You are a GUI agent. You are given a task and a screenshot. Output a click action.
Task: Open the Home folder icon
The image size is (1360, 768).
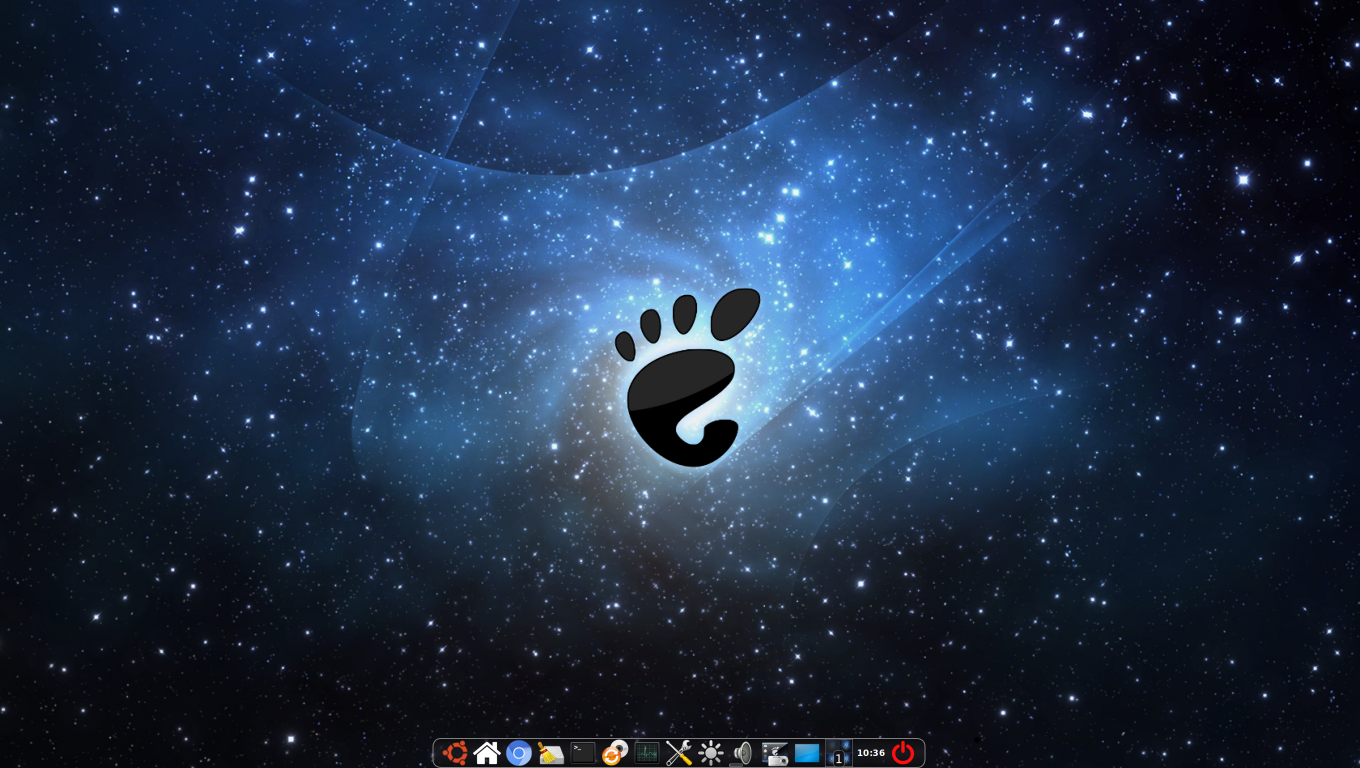point(487,753)
